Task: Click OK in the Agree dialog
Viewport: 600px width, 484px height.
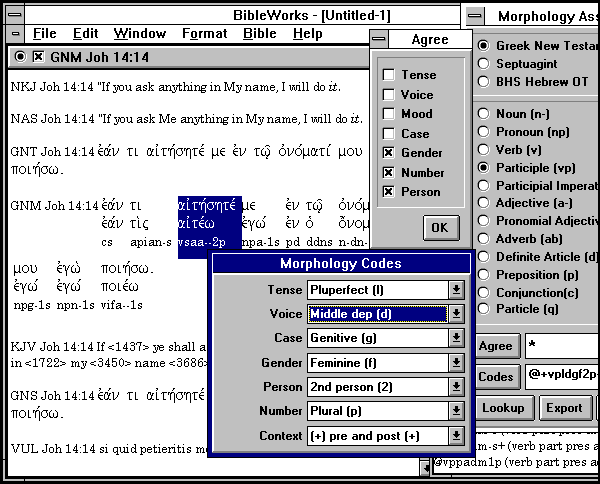Action: pyautogui.click(x=441, y=228)
